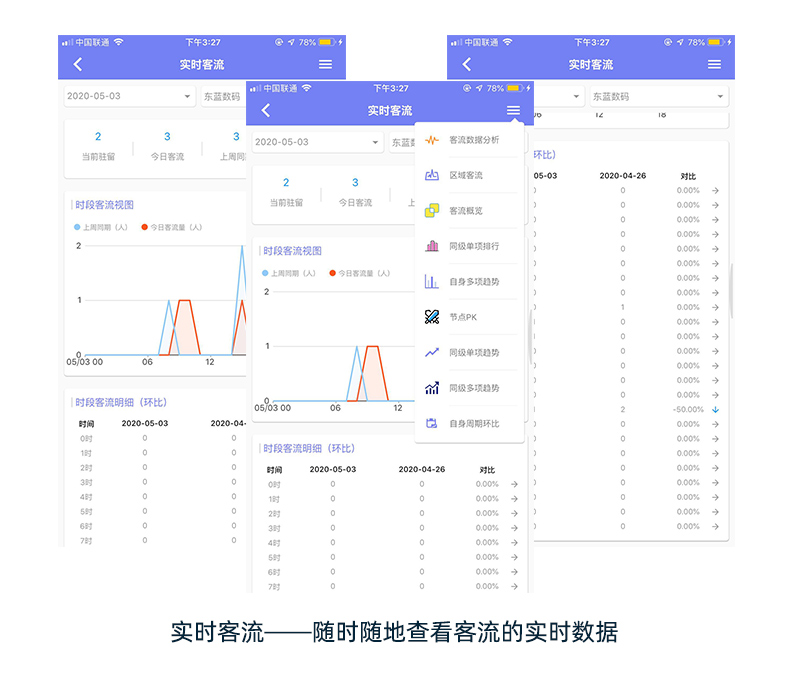
Task: Tap the 当前驻留 stat in the middle phone
Action: (286, 193)
